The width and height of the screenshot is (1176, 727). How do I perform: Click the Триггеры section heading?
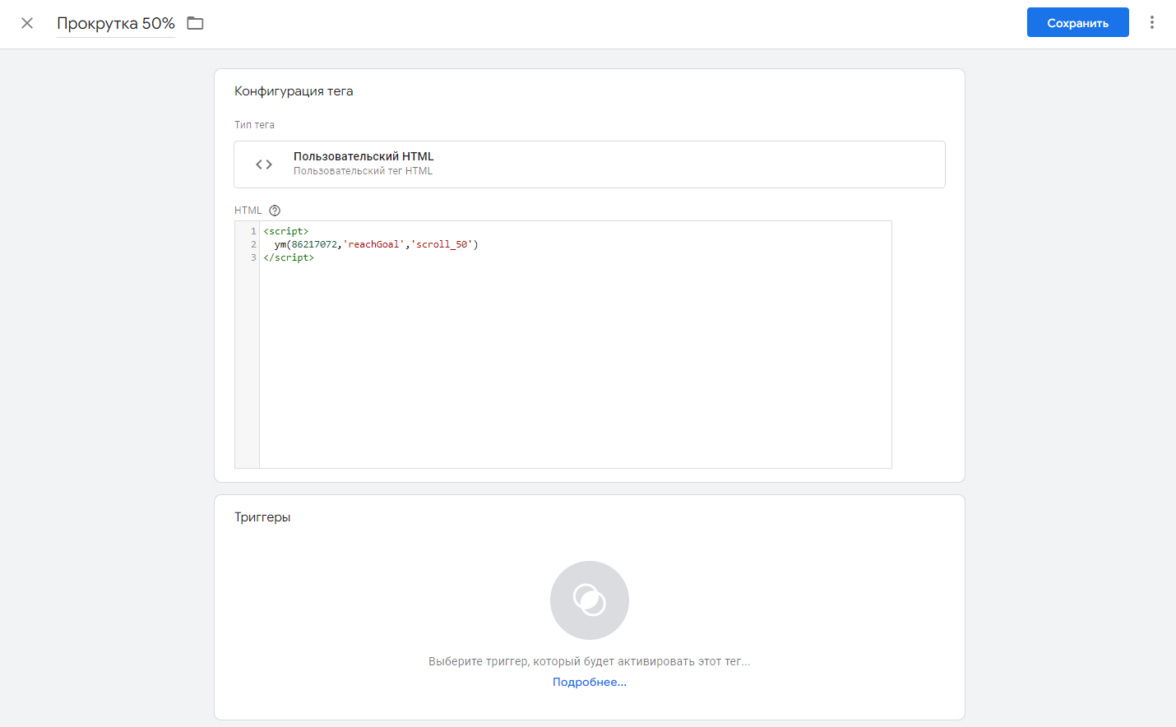pyautogui.click(x=262, y=518)
